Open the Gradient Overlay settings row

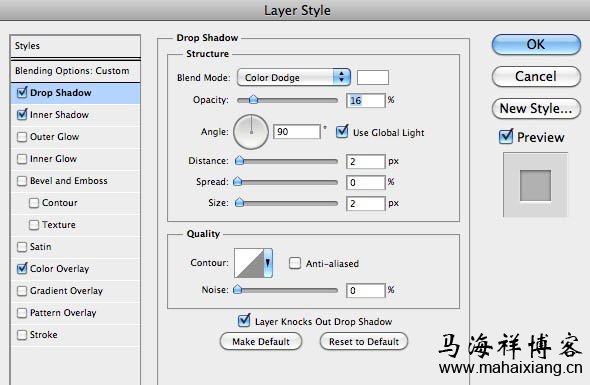click(x=75, y=291)
